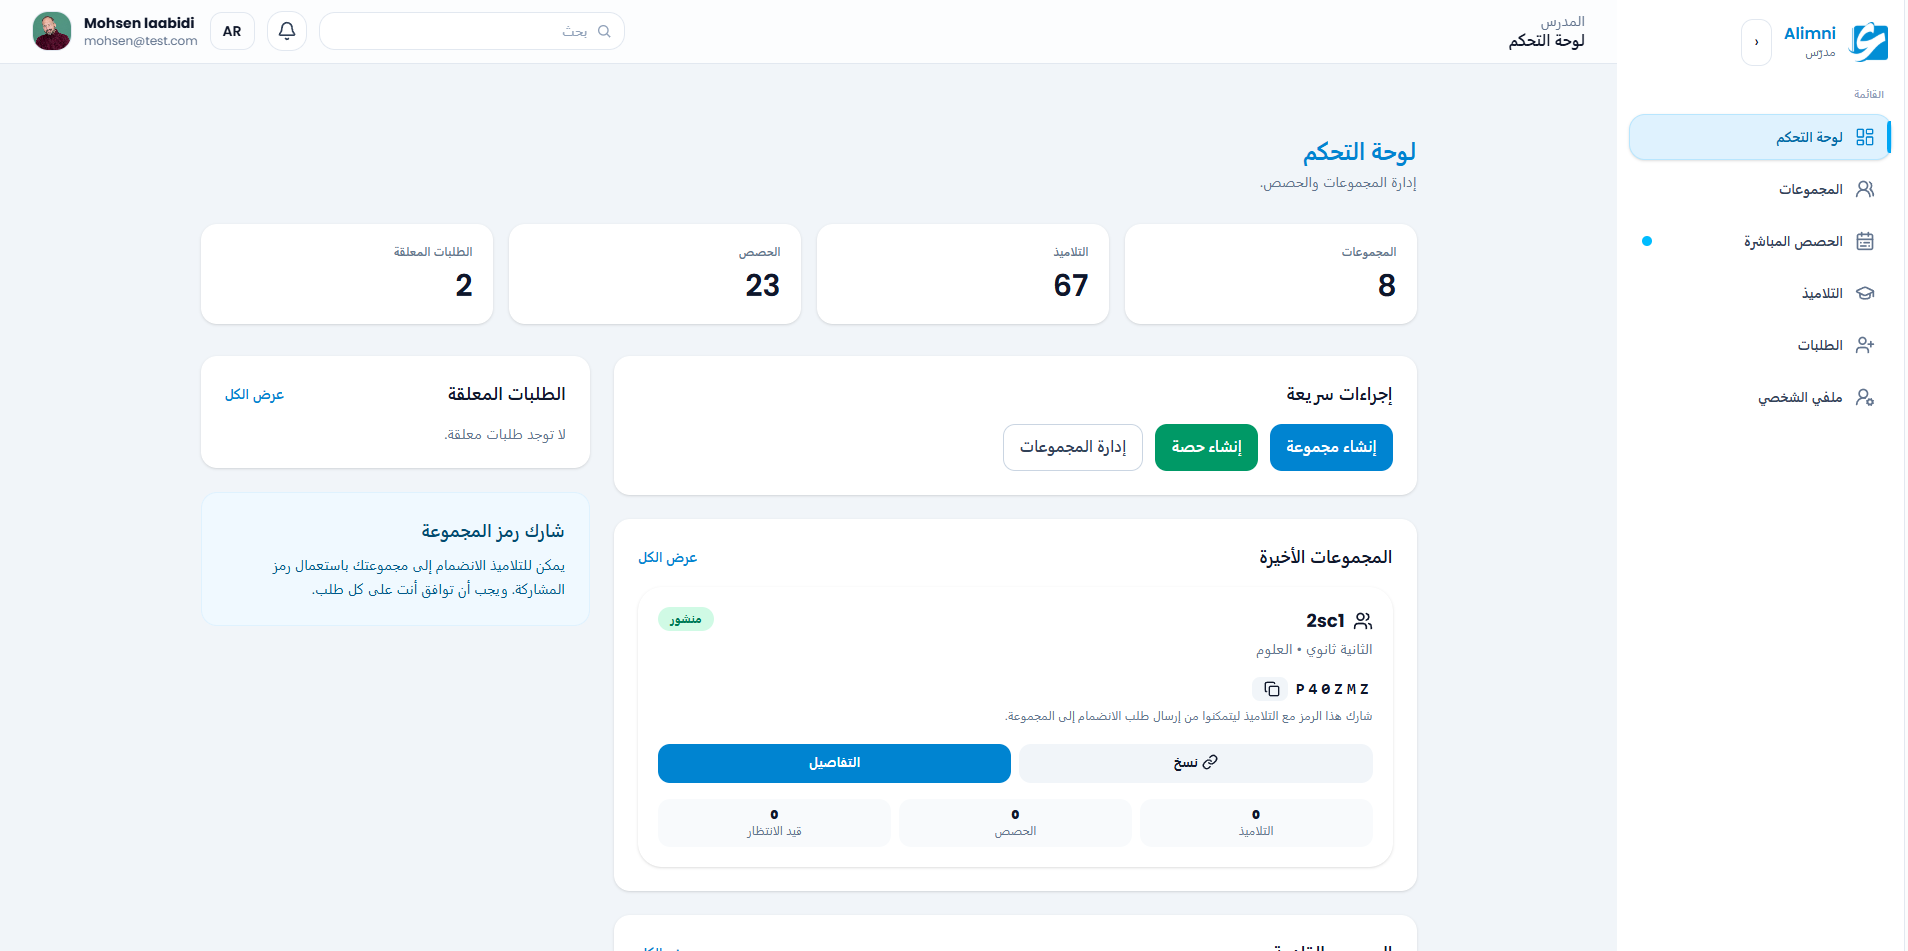Click the members icon beside 2sc1
The height and width of the screenshot is (951, 1908).
(x=1364, y=620)
